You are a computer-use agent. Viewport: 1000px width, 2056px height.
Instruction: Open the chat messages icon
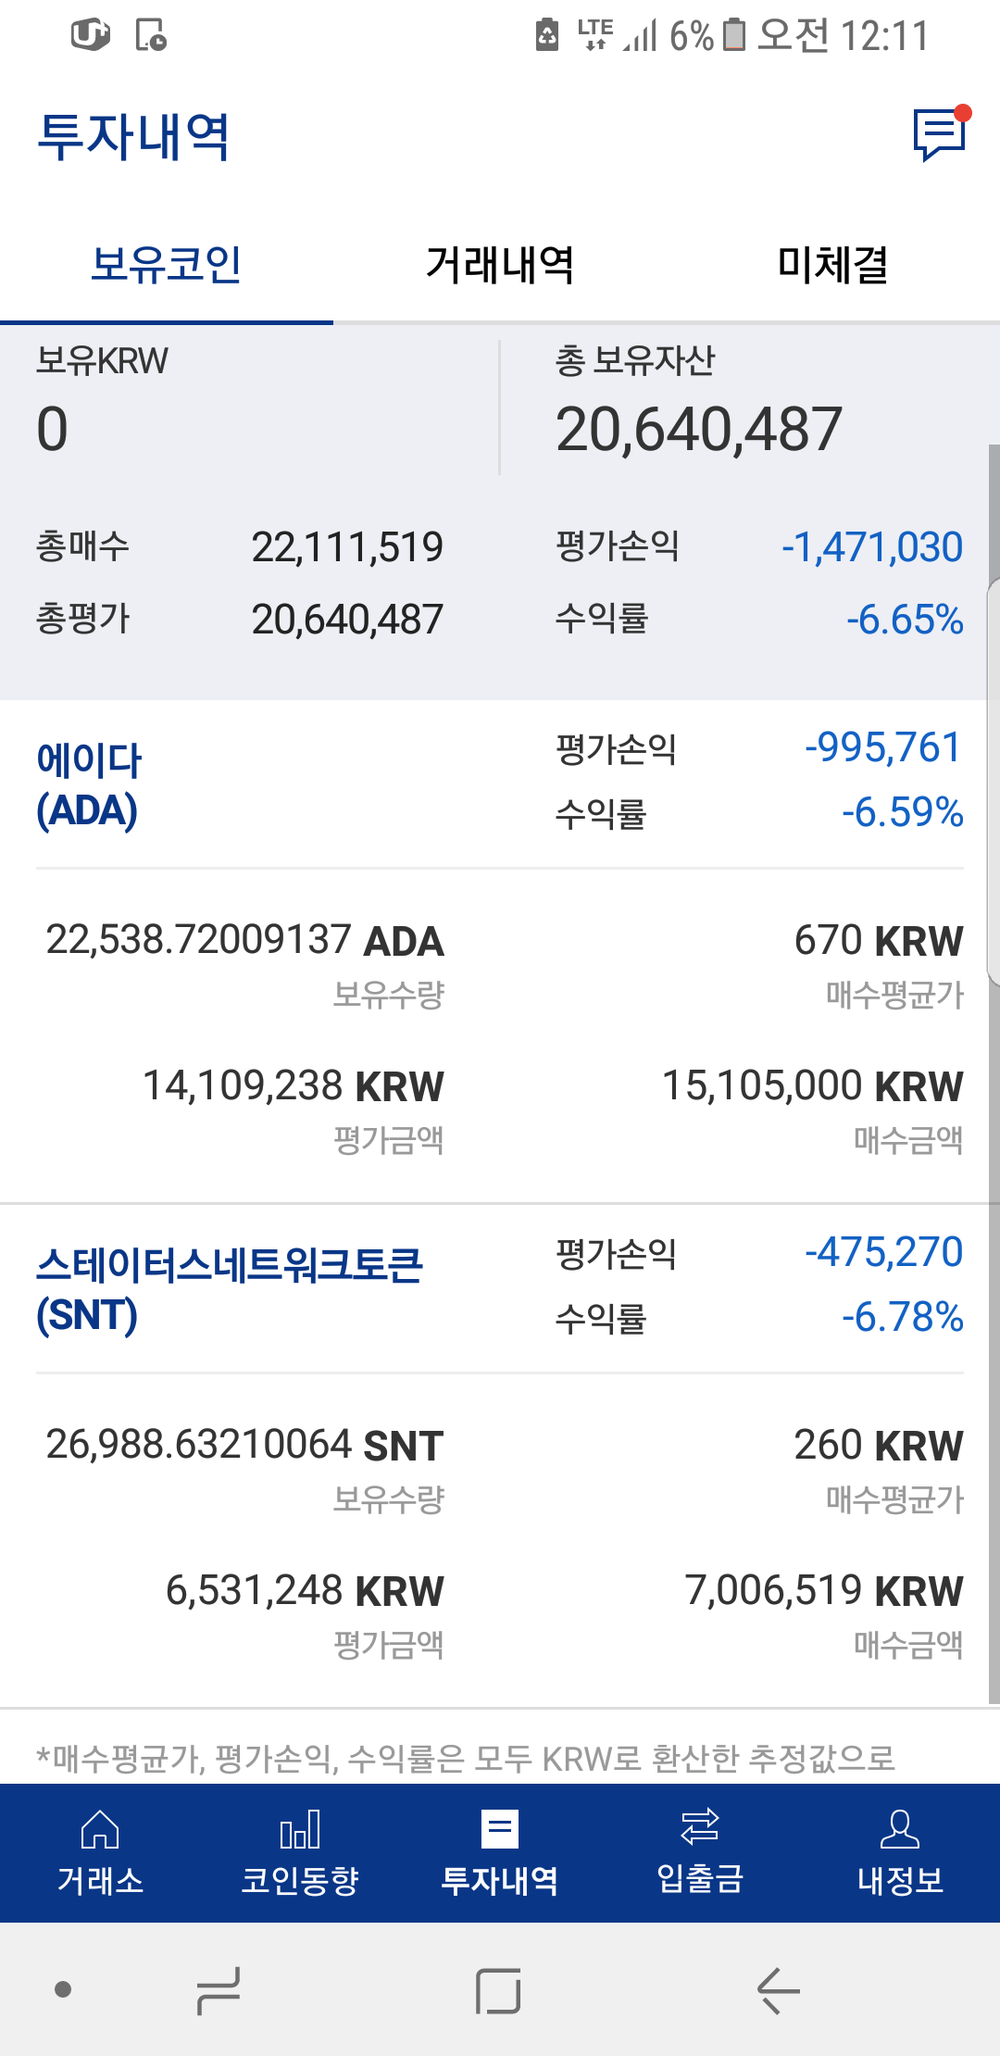click(940, 133)
